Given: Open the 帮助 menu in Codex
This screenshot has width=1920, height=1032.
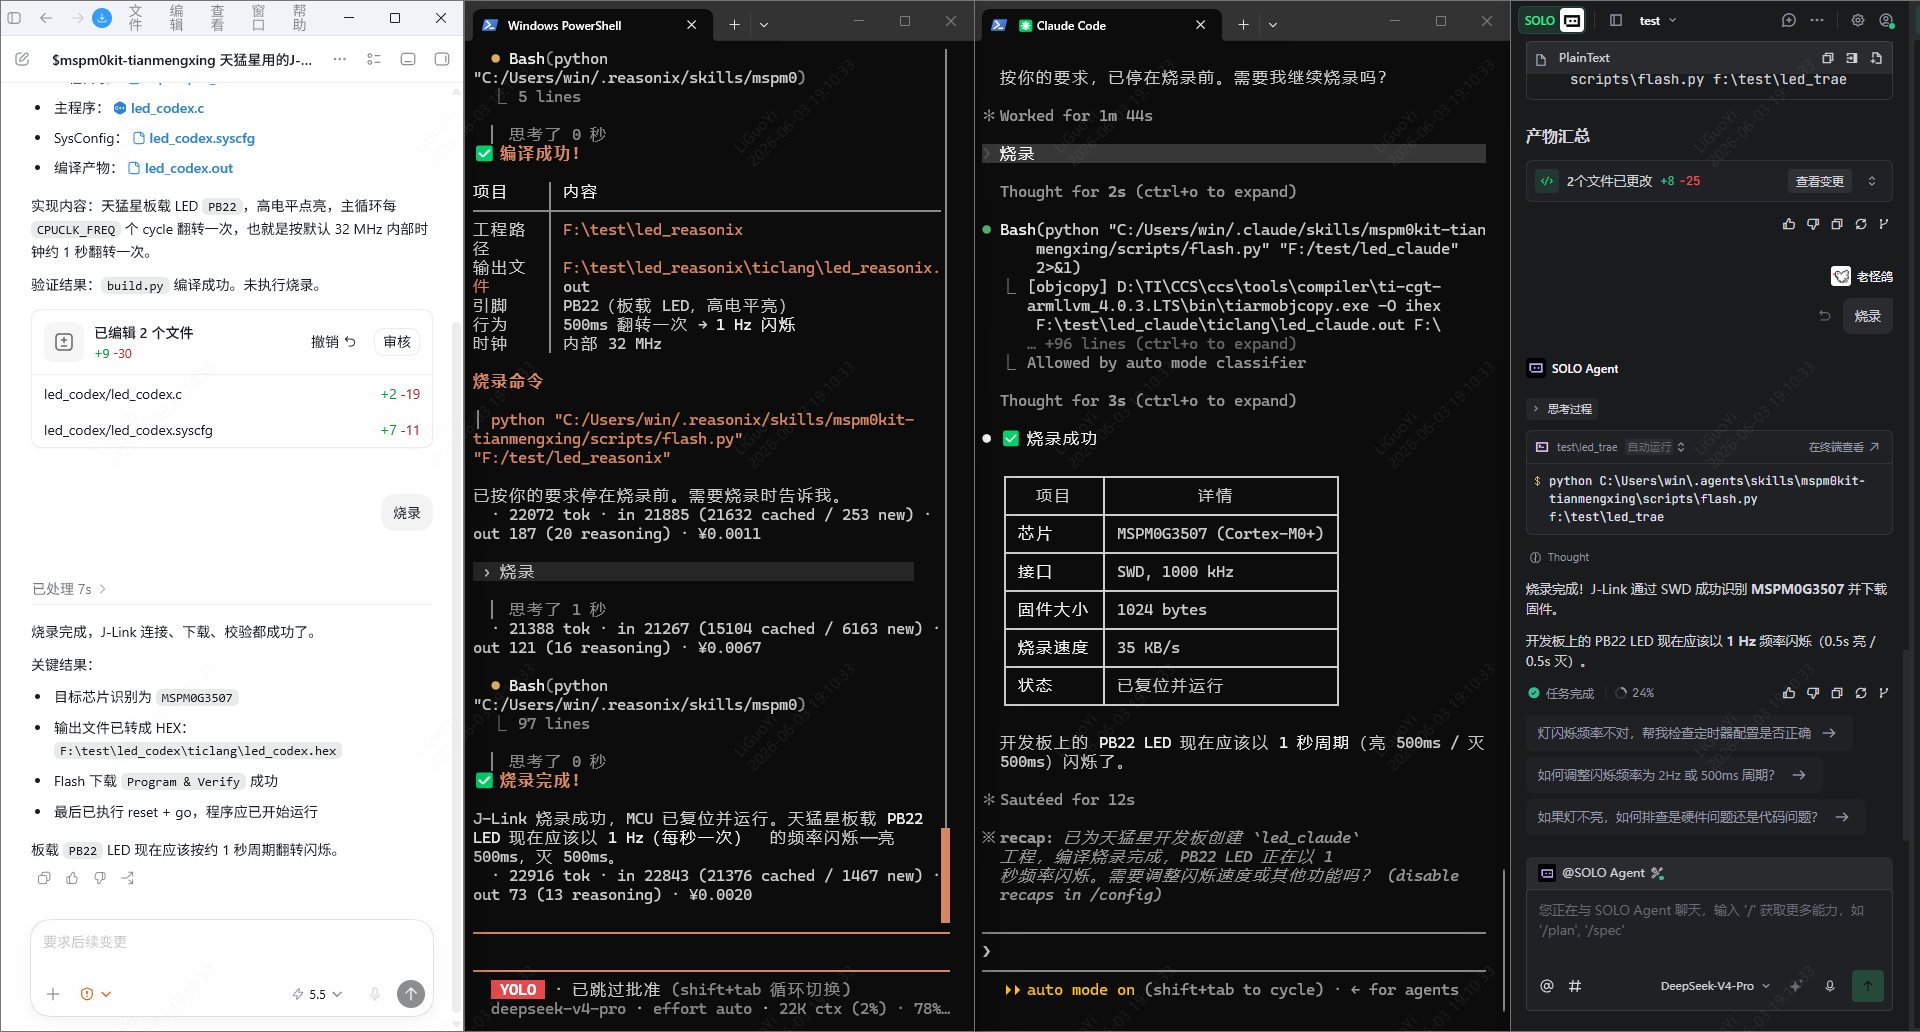Looking at the screenshot, I should click(x=299, y=18).
